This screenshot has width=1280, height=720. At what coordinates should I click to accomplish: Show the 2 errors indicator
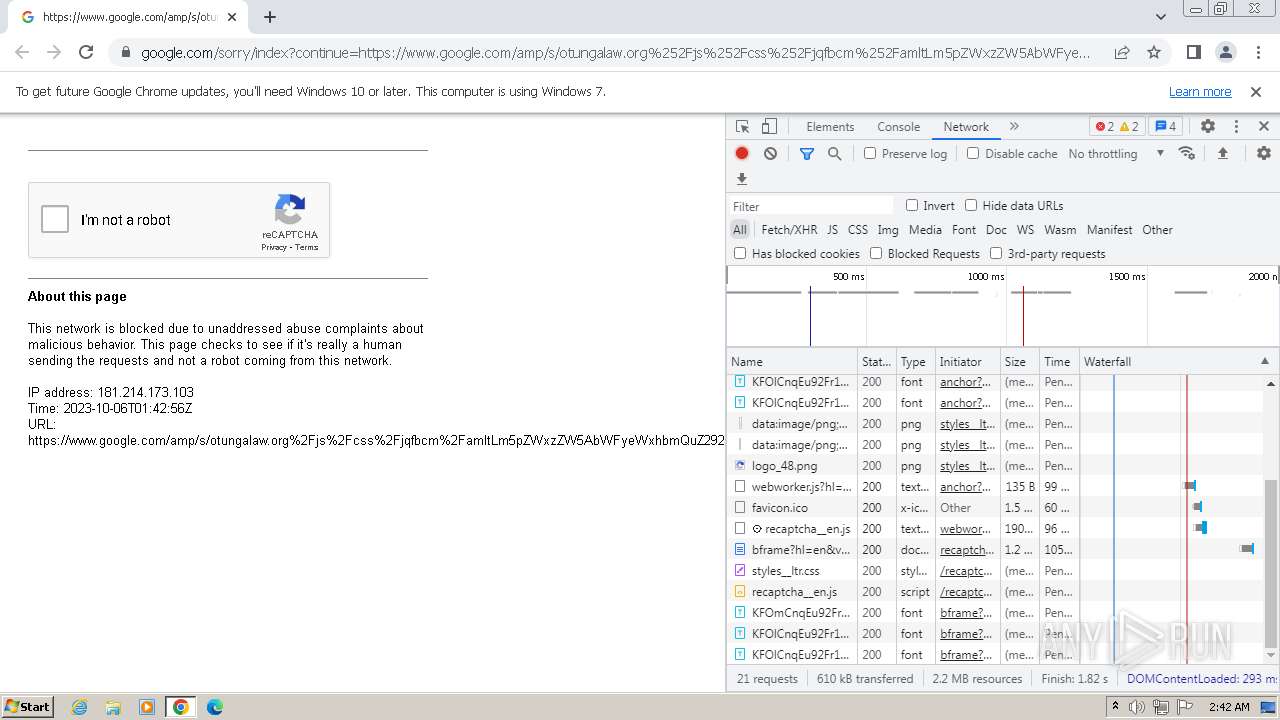(1104, 127)
